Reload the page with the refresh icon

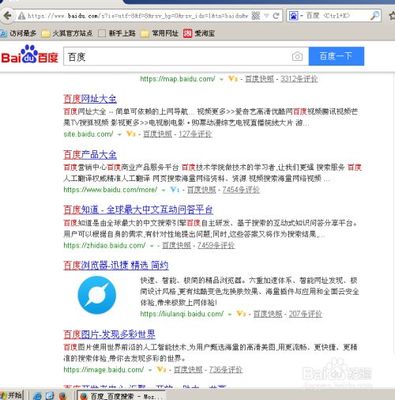(x=276, y=15)
